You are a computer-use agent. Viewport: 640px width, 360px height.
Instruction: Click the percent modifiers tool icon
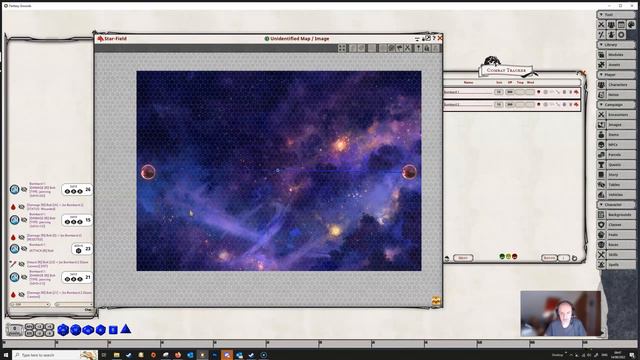601,35
